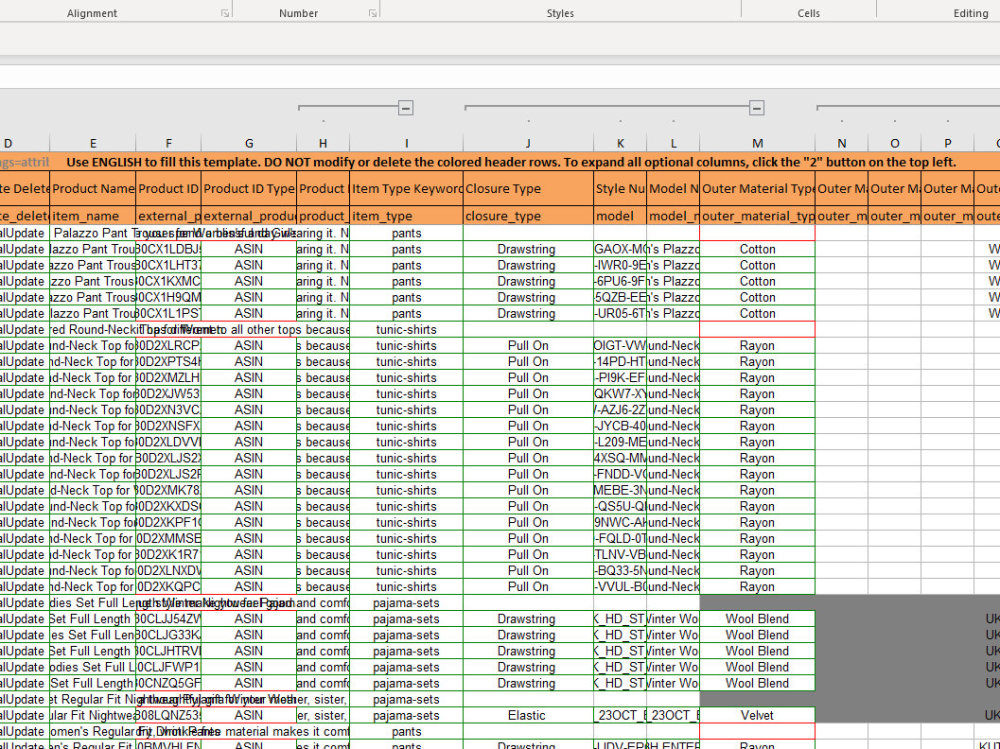Select style number cell 'TLNV-VB'
Image resolution: width=1000 pixels, height=749 pixels.
[x=620, y=554]
